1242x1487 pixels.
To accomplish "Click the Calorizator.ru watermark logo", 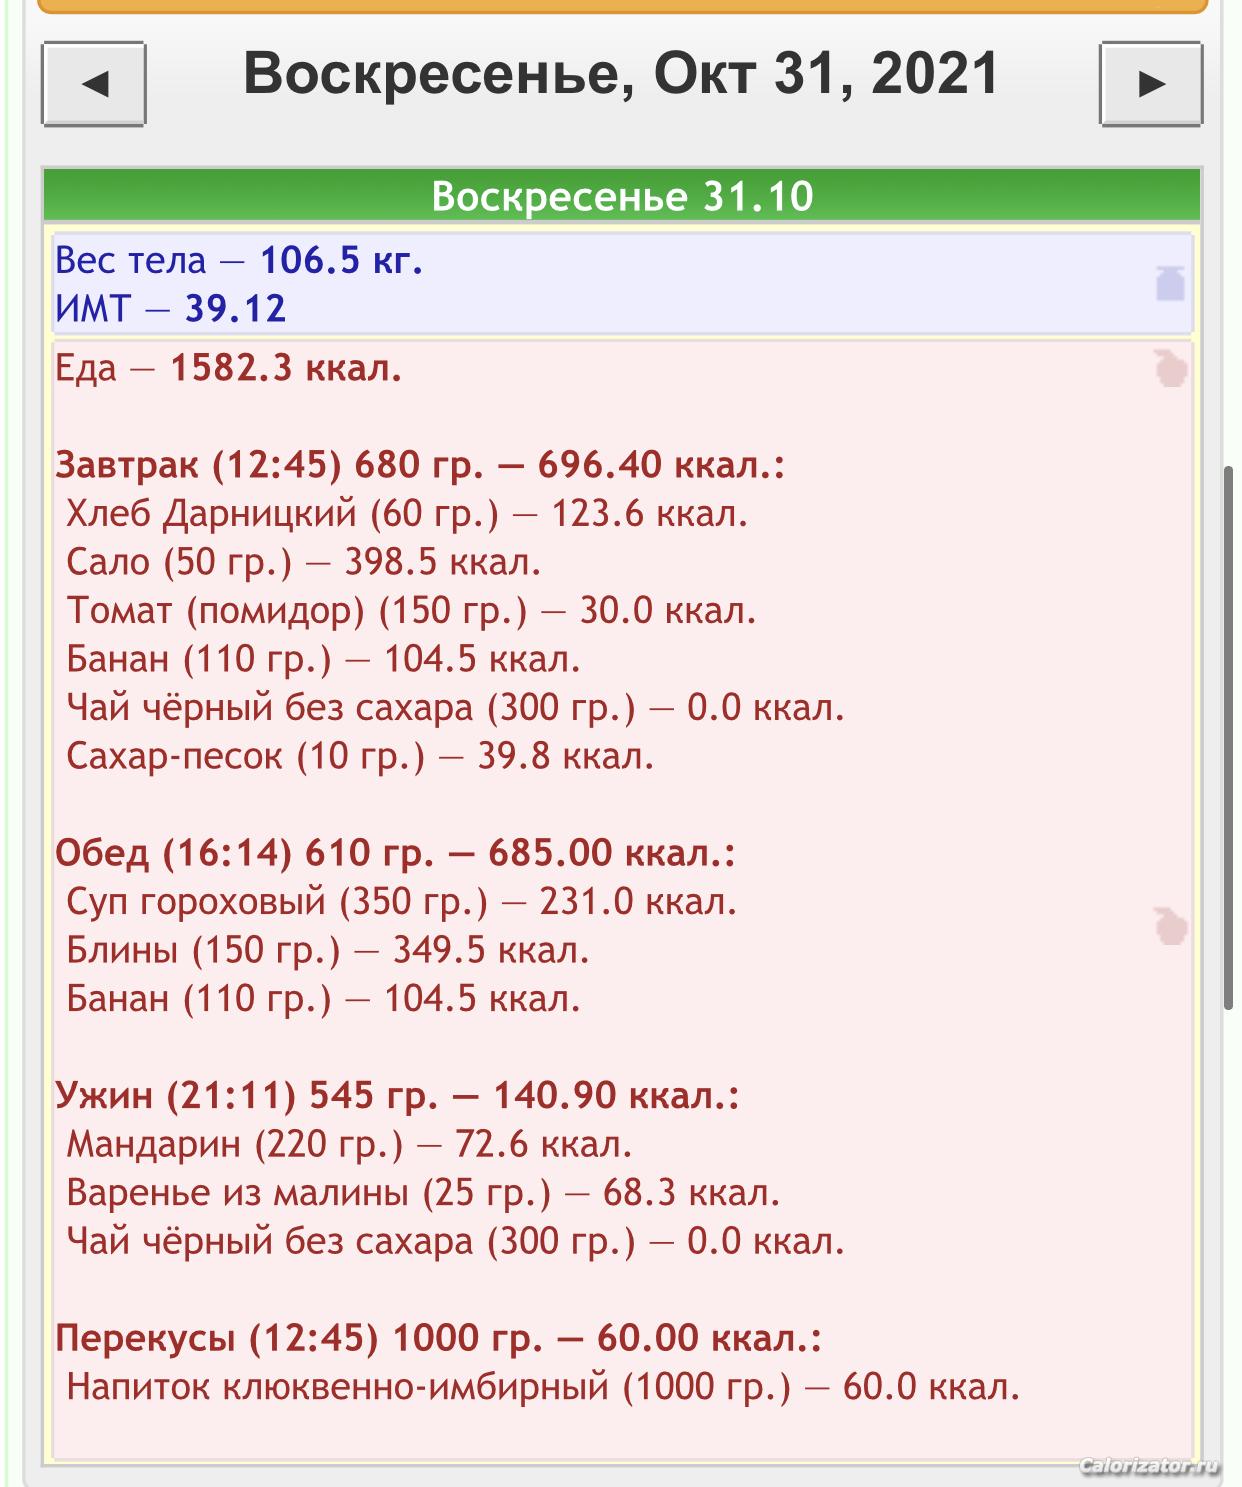I will [1149, 1466].
